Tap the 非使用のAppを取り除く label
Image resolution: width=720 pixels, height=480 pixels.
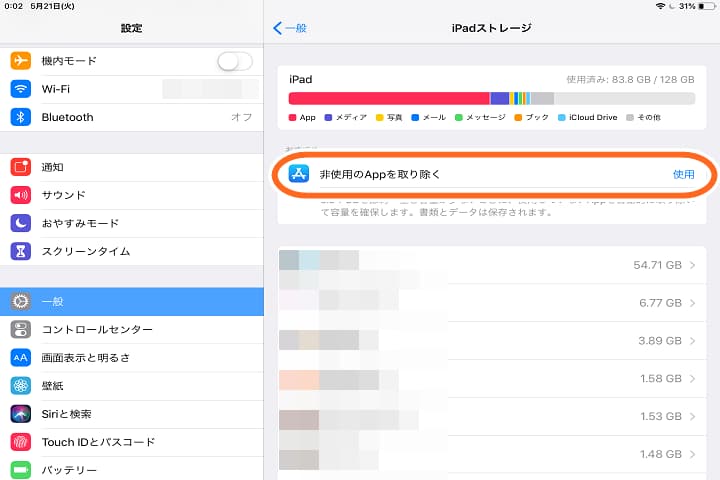click(380, 174)
